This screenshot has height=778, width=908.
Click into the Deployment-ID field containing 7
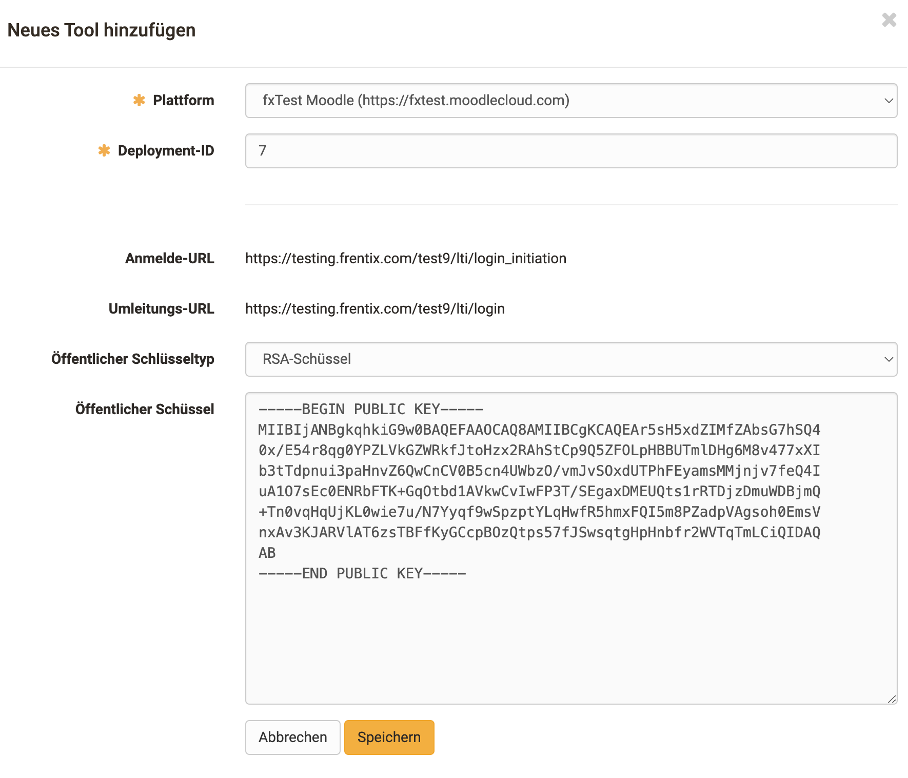[570, 151]
